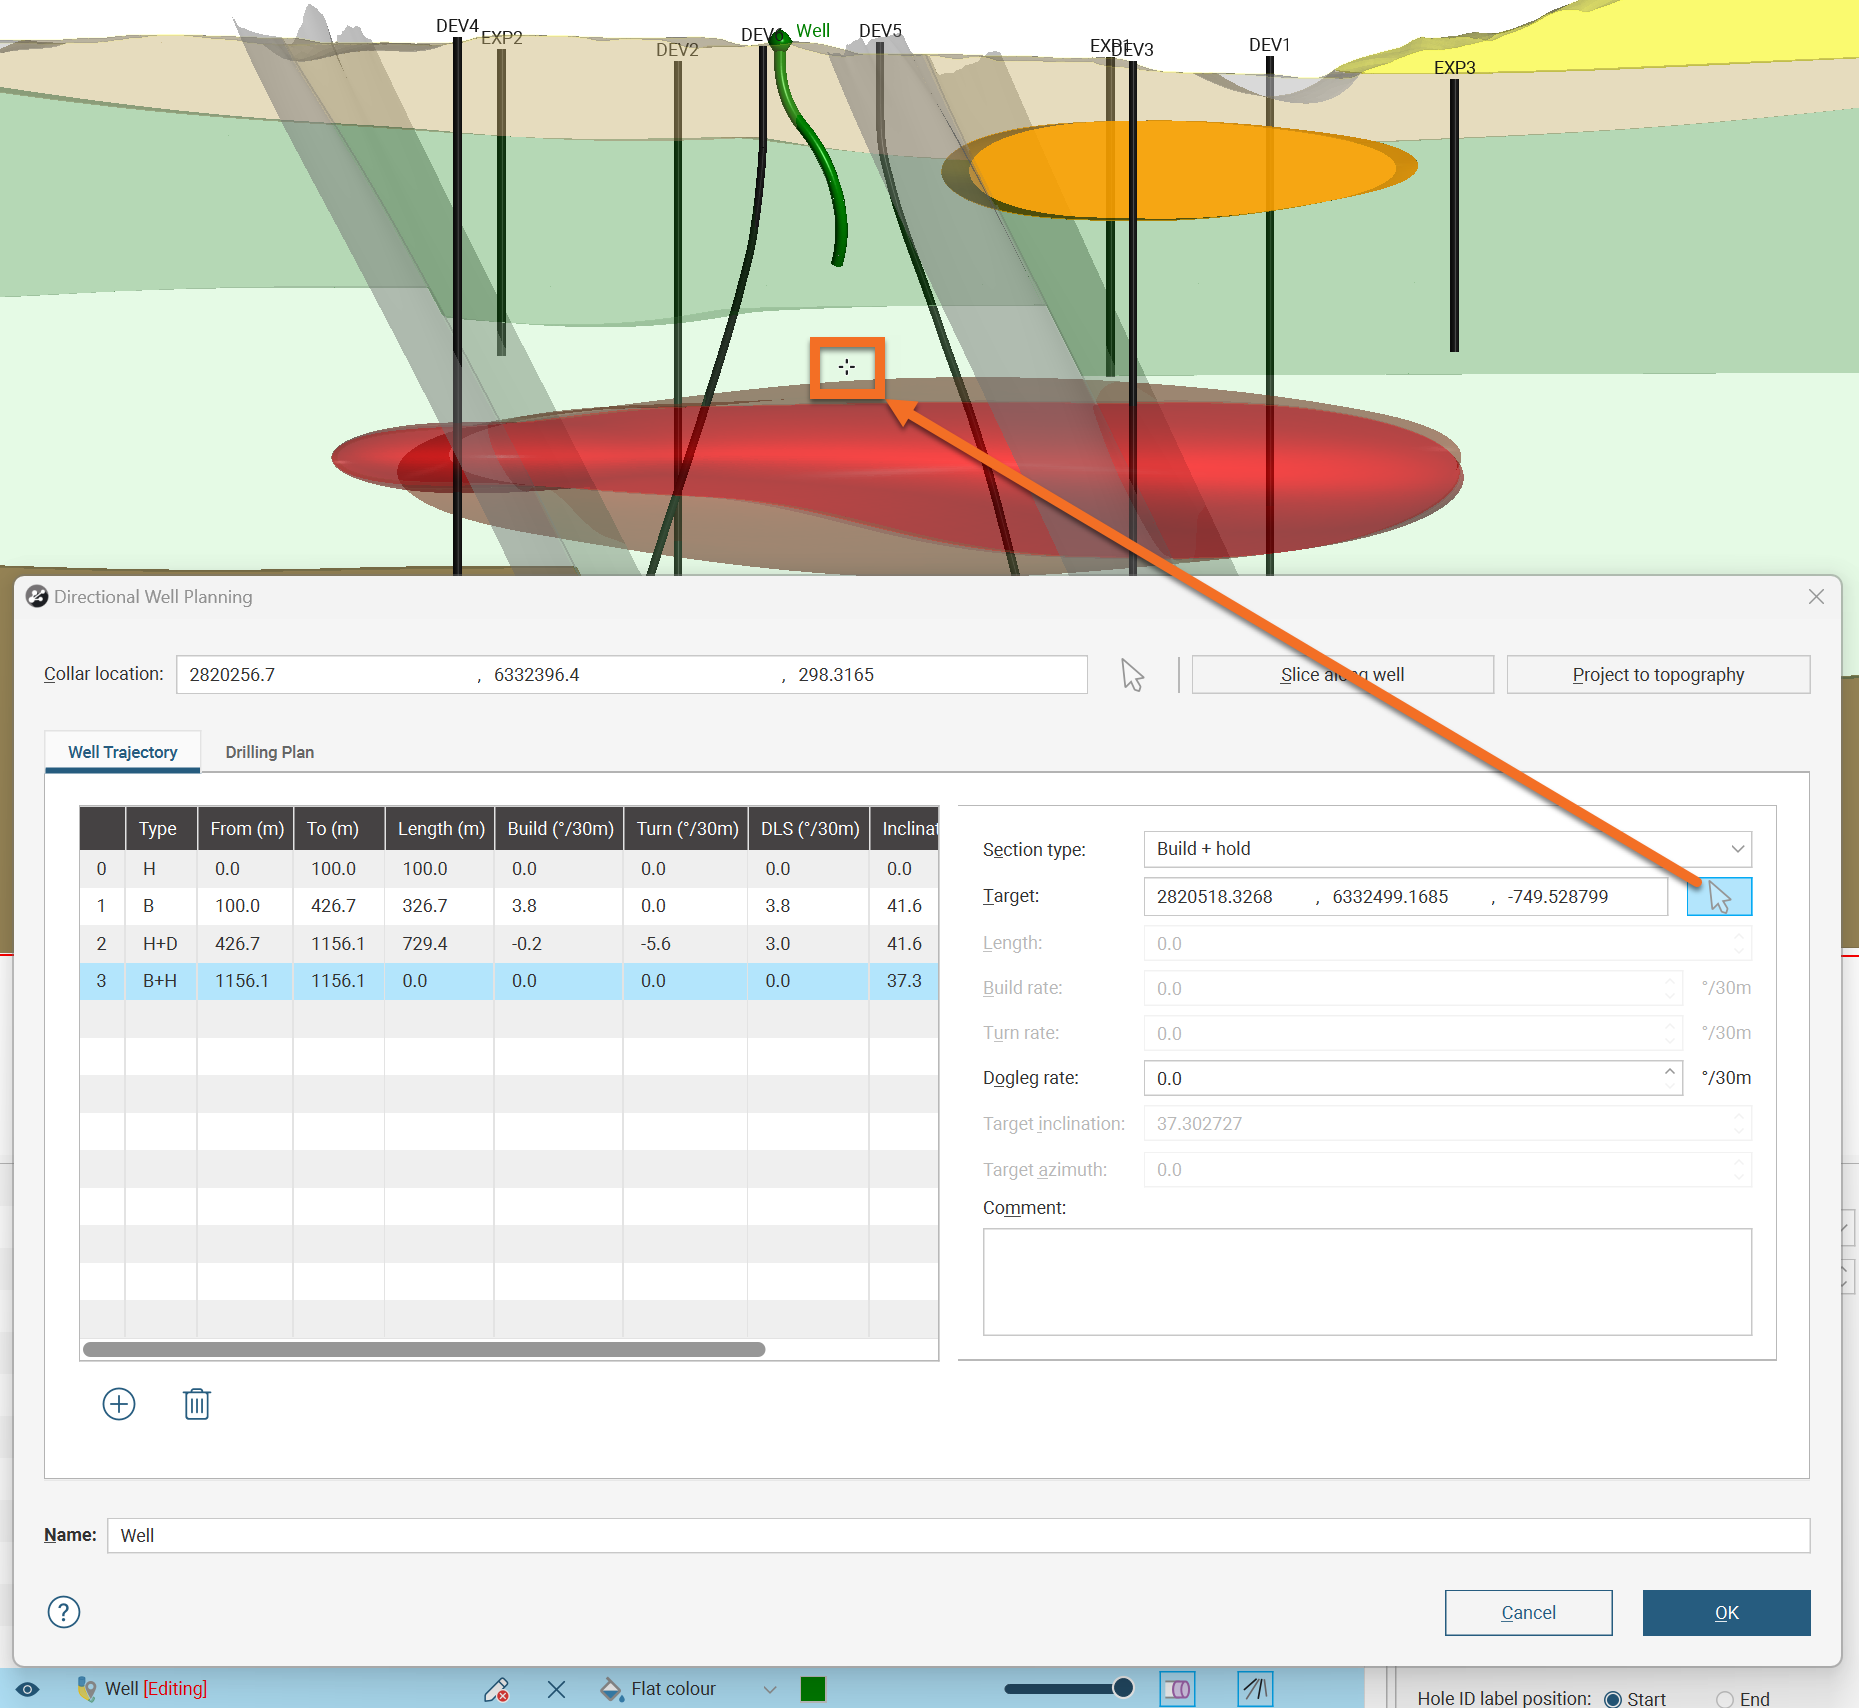This screenshot has width=1859, height=1708.
Task: Increase Dogleg rate with stepper arrow
Action: [1669, 1071]
